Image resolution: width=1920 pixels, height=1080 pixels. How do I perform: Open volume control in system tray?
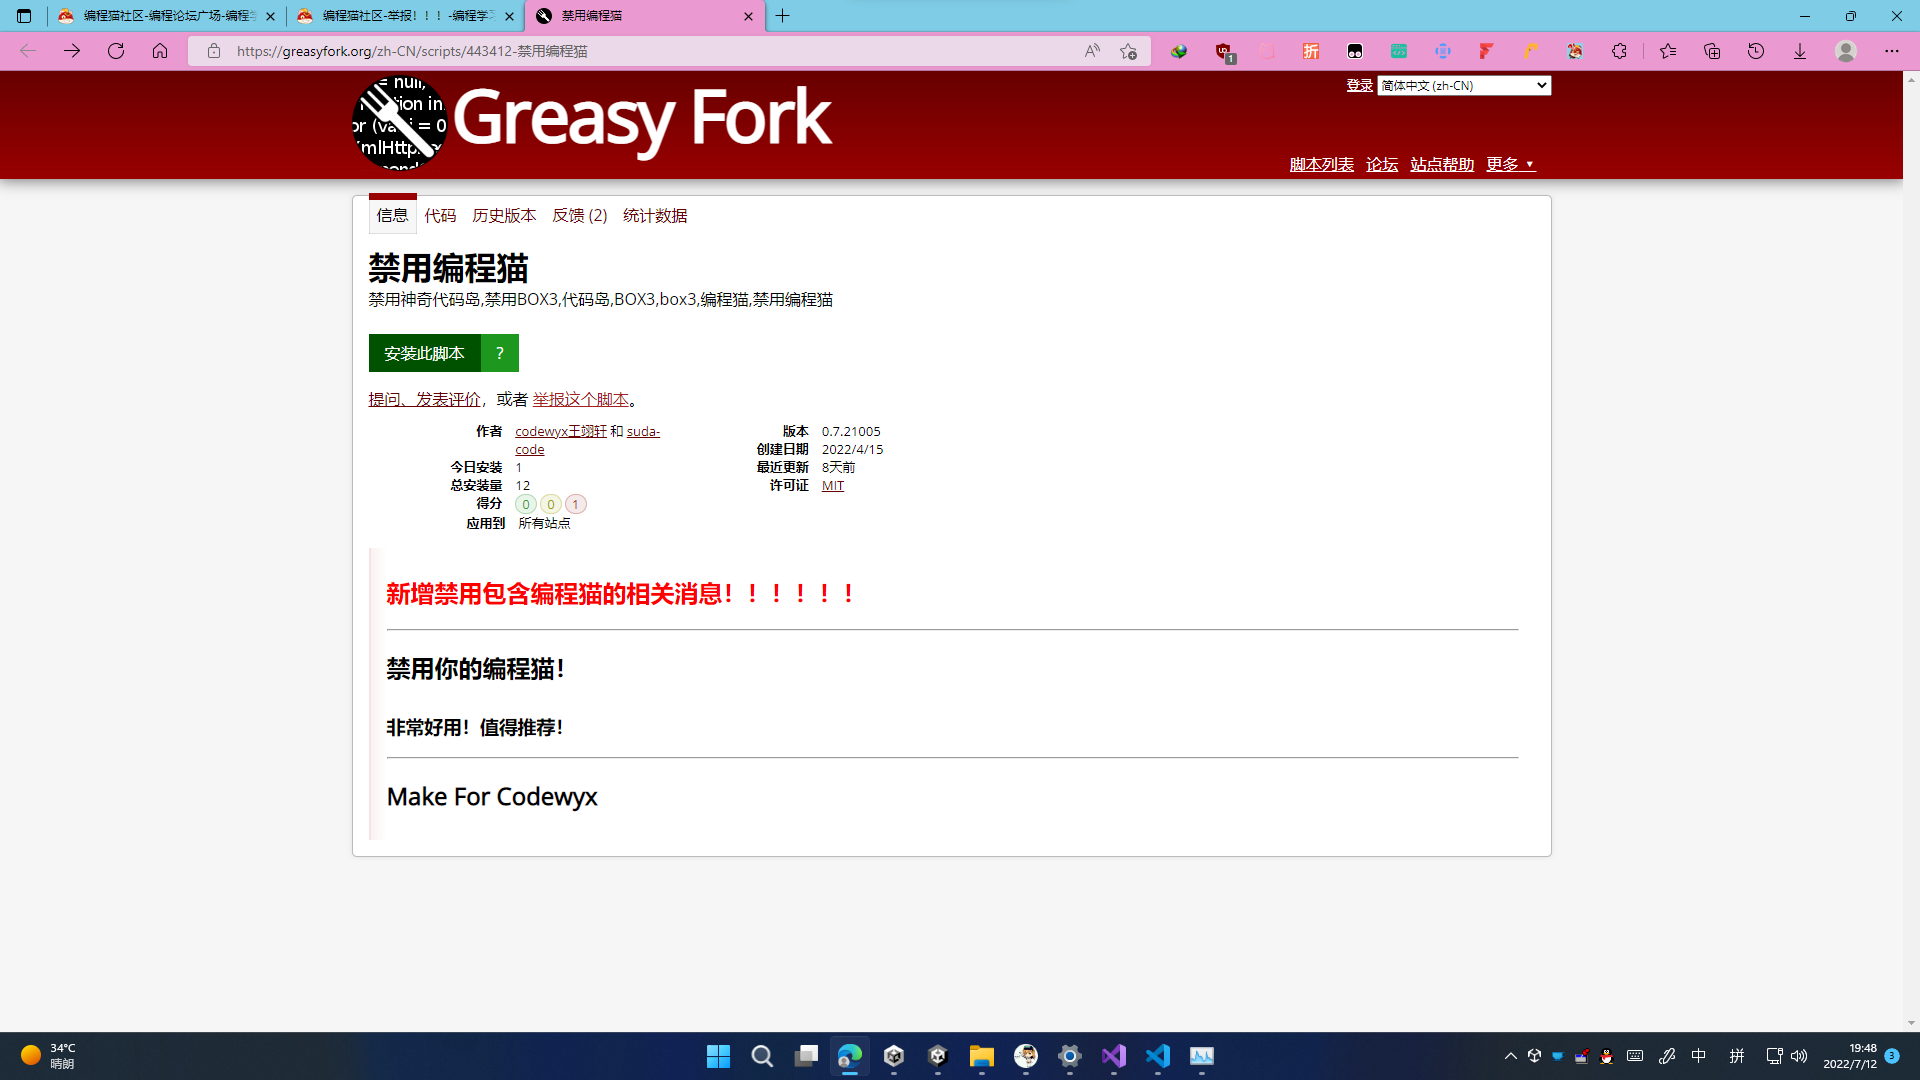point(1799,1056)
